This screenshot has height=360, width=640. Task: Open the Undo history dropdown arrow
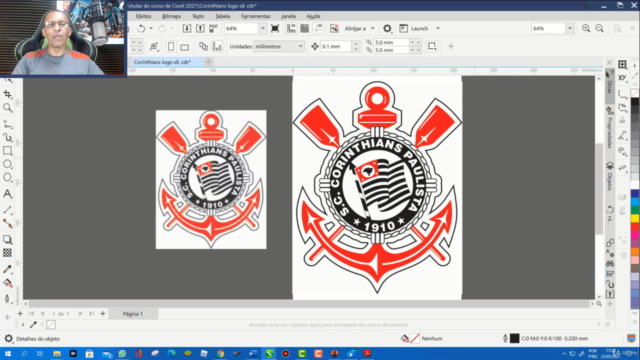point(151,29)
